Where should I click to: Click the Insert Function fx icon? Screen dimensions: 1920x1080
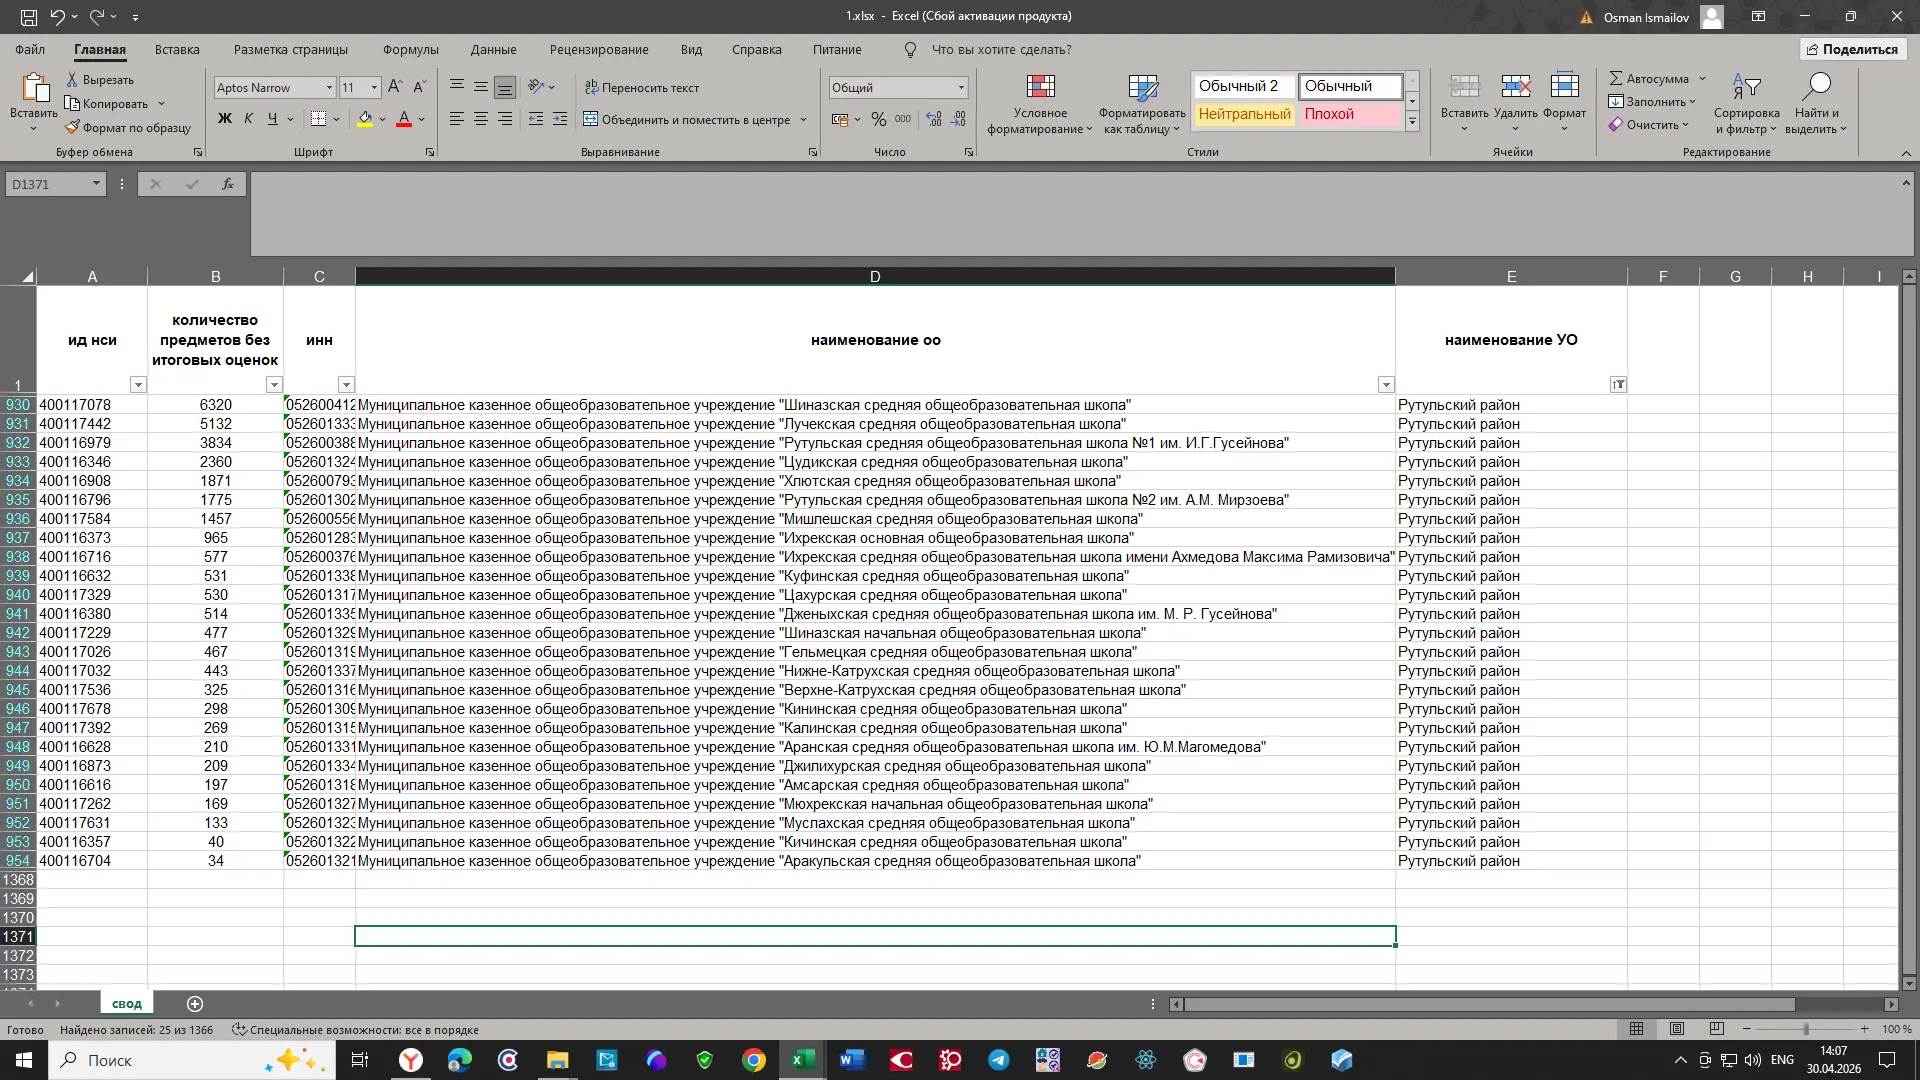click(228, 184)
